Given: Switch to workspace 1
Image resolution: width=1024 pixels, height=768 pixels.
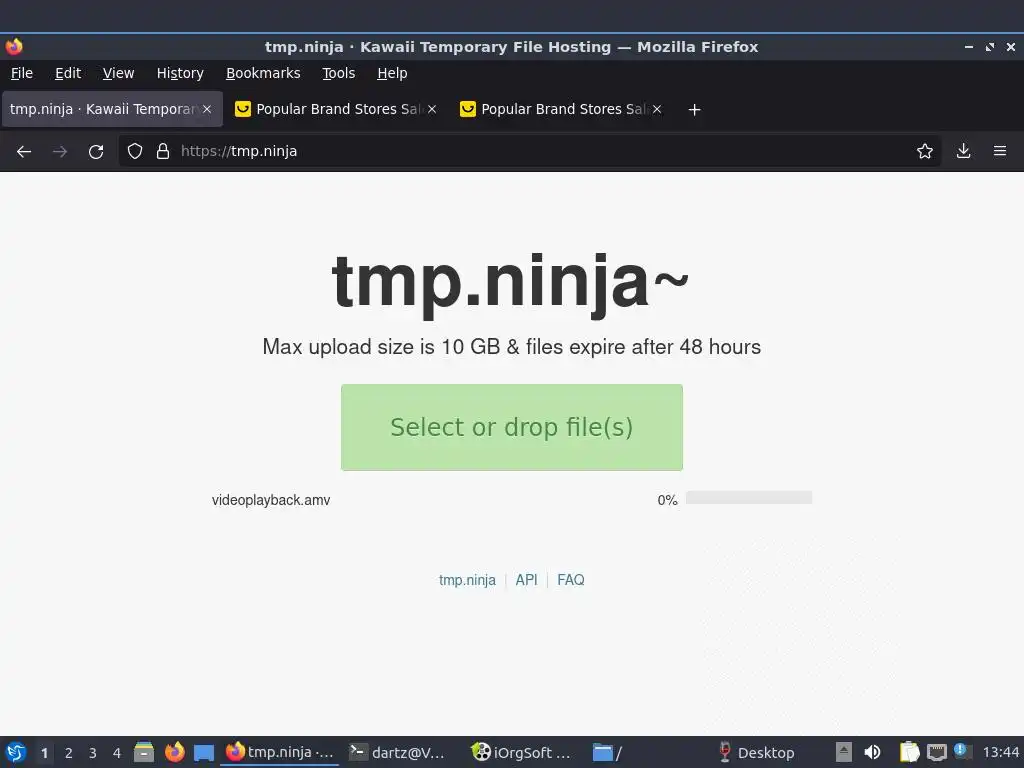Looking at the screenshot, I should (x=44, y=753).
